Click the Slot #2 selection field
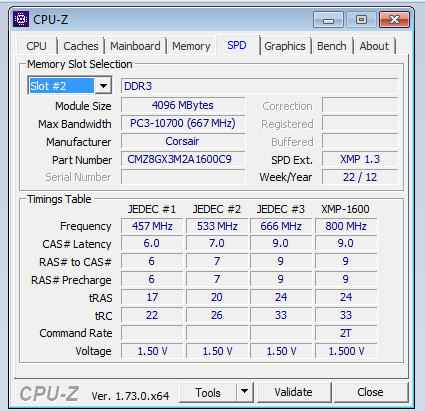The width and height of the screenshot is (425, 411). point(62,86)
